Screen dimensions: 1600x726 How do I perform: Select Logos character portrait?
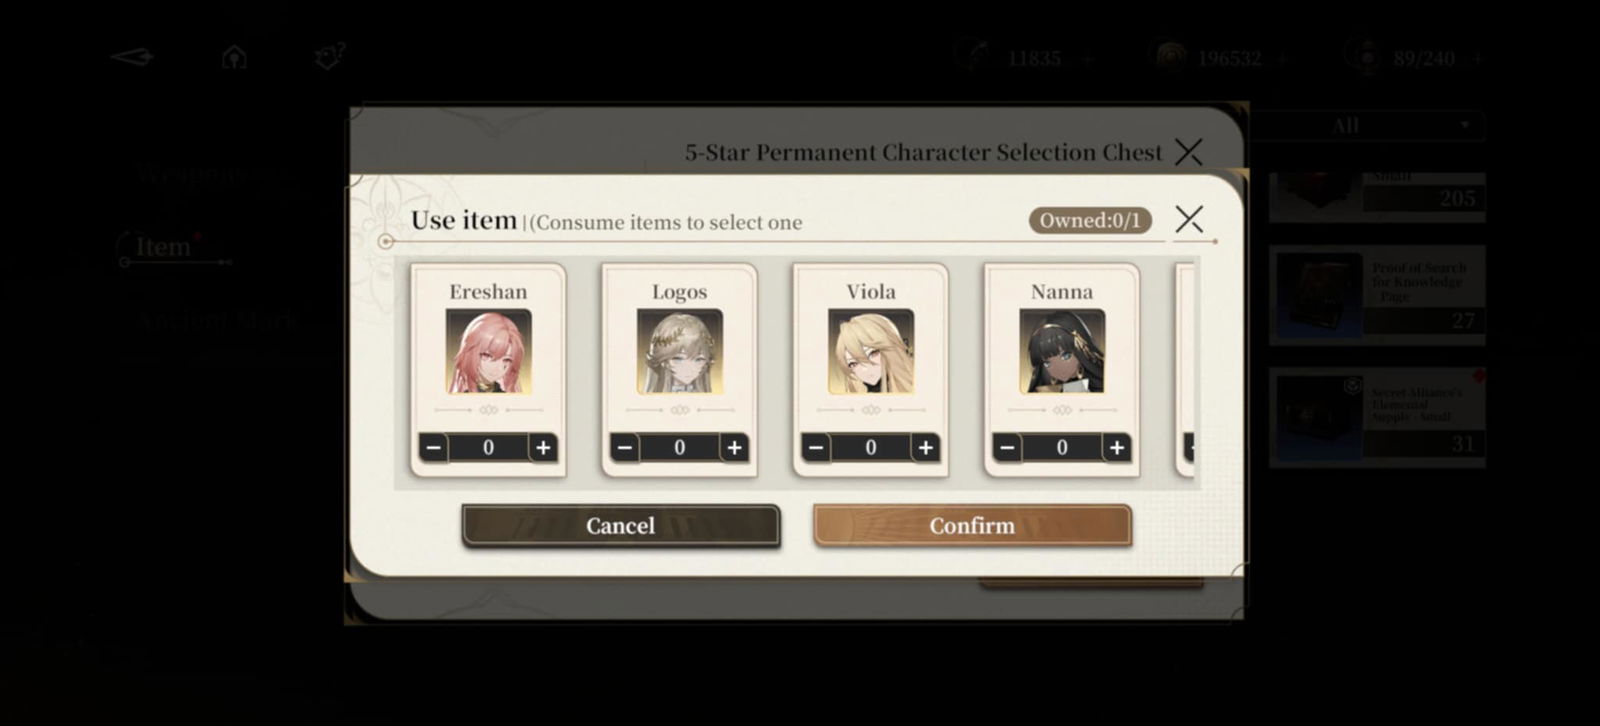[680, 351]
